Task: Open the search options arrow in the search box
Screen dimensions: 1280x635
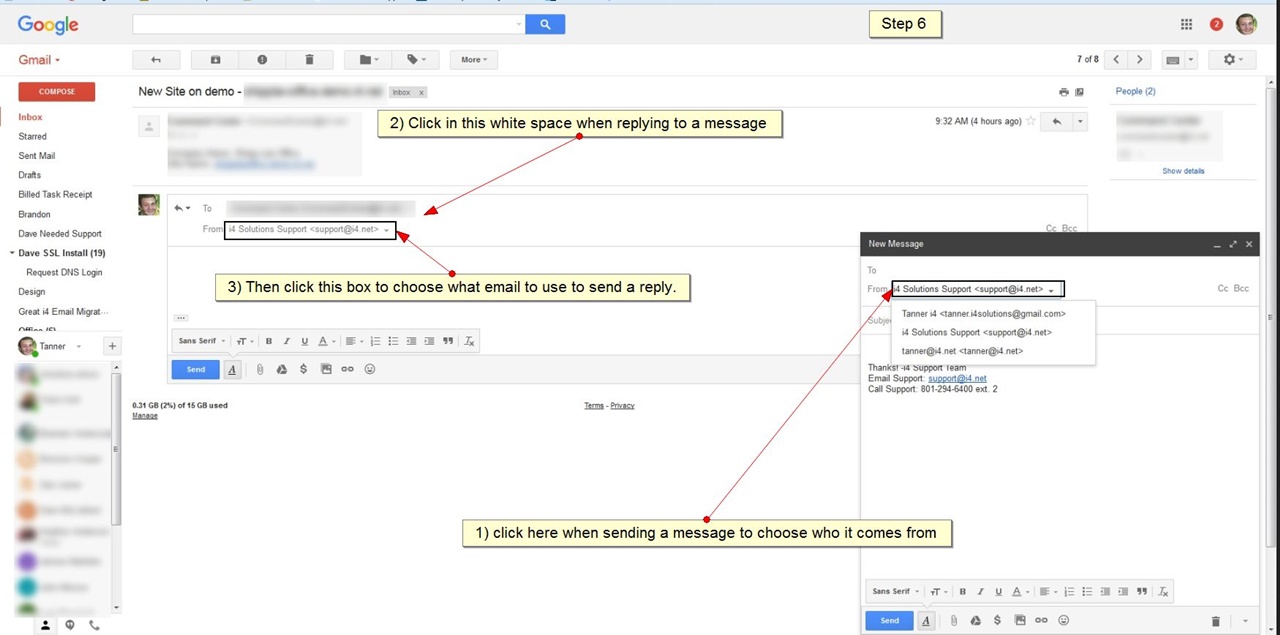Action: coord(519,24)
